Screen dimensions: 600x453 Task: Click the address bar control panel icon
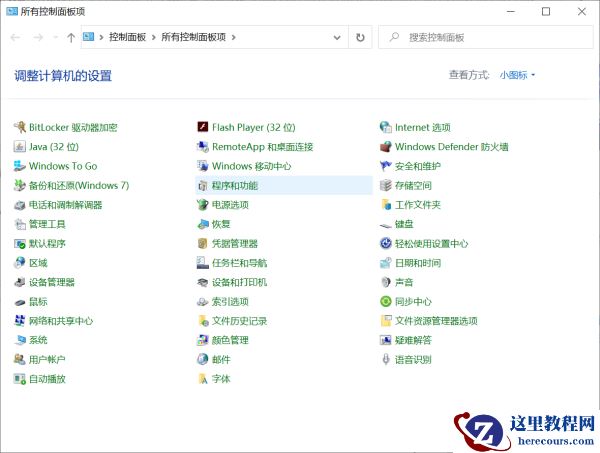[88, 37]
